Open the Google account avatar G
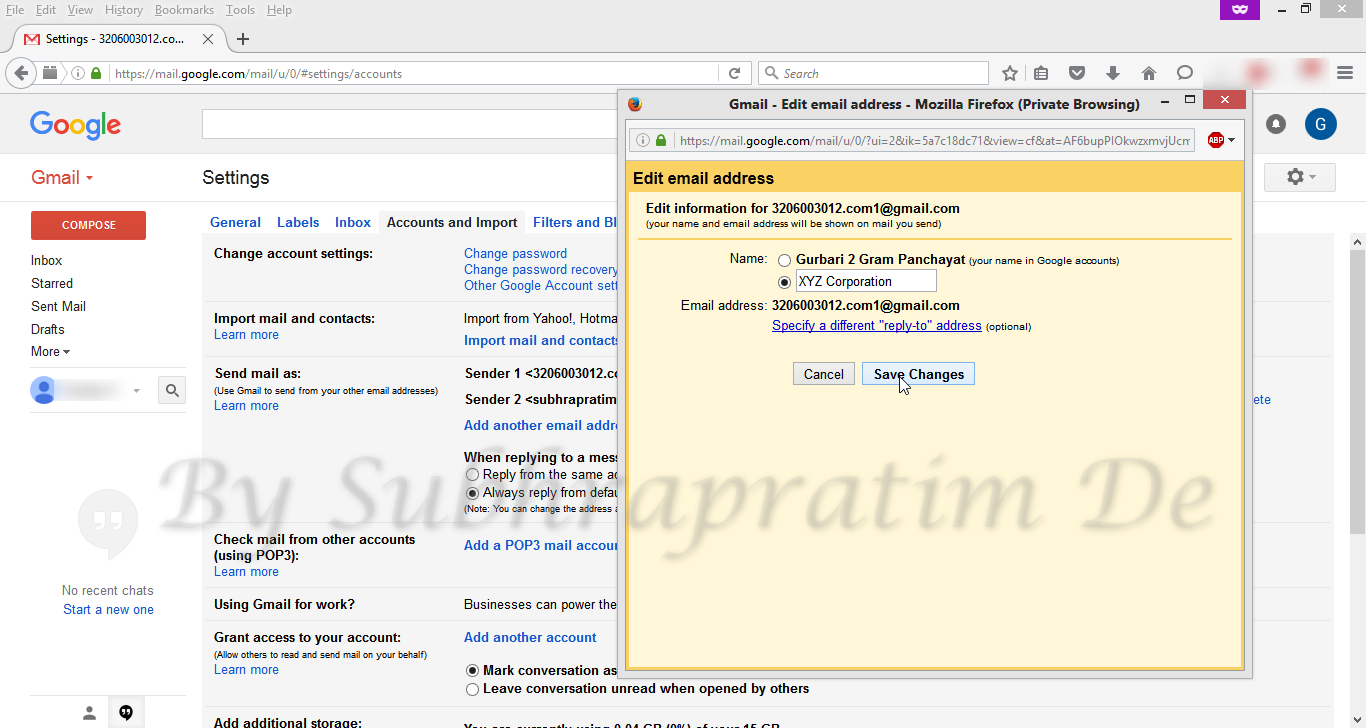This screenshot has height=728, width=1366. click(1321, 124)
